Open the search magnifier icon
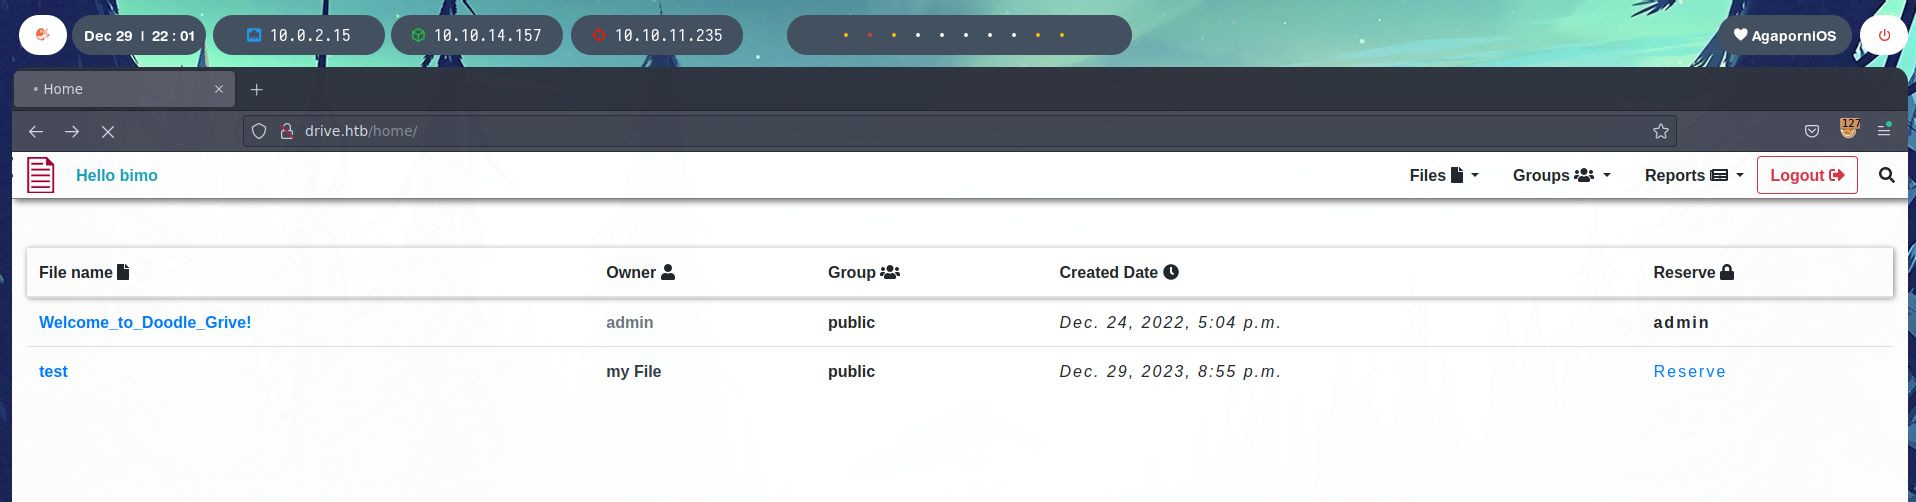The width and height of the screenshot is (1916, 502). pos(1886,175)
